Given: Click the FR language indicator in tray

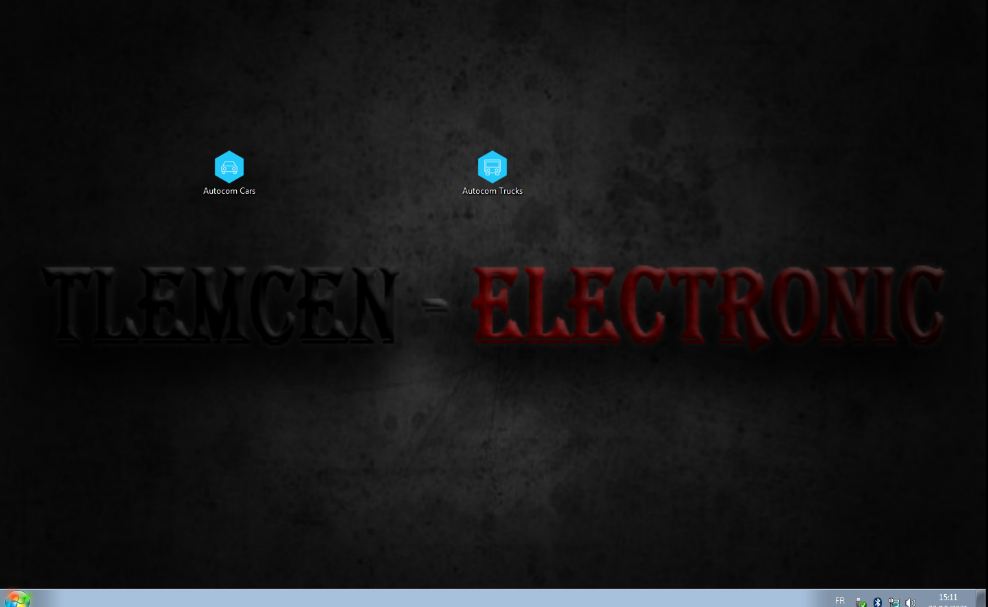Looking at the screenshot, I should point(840,601).
